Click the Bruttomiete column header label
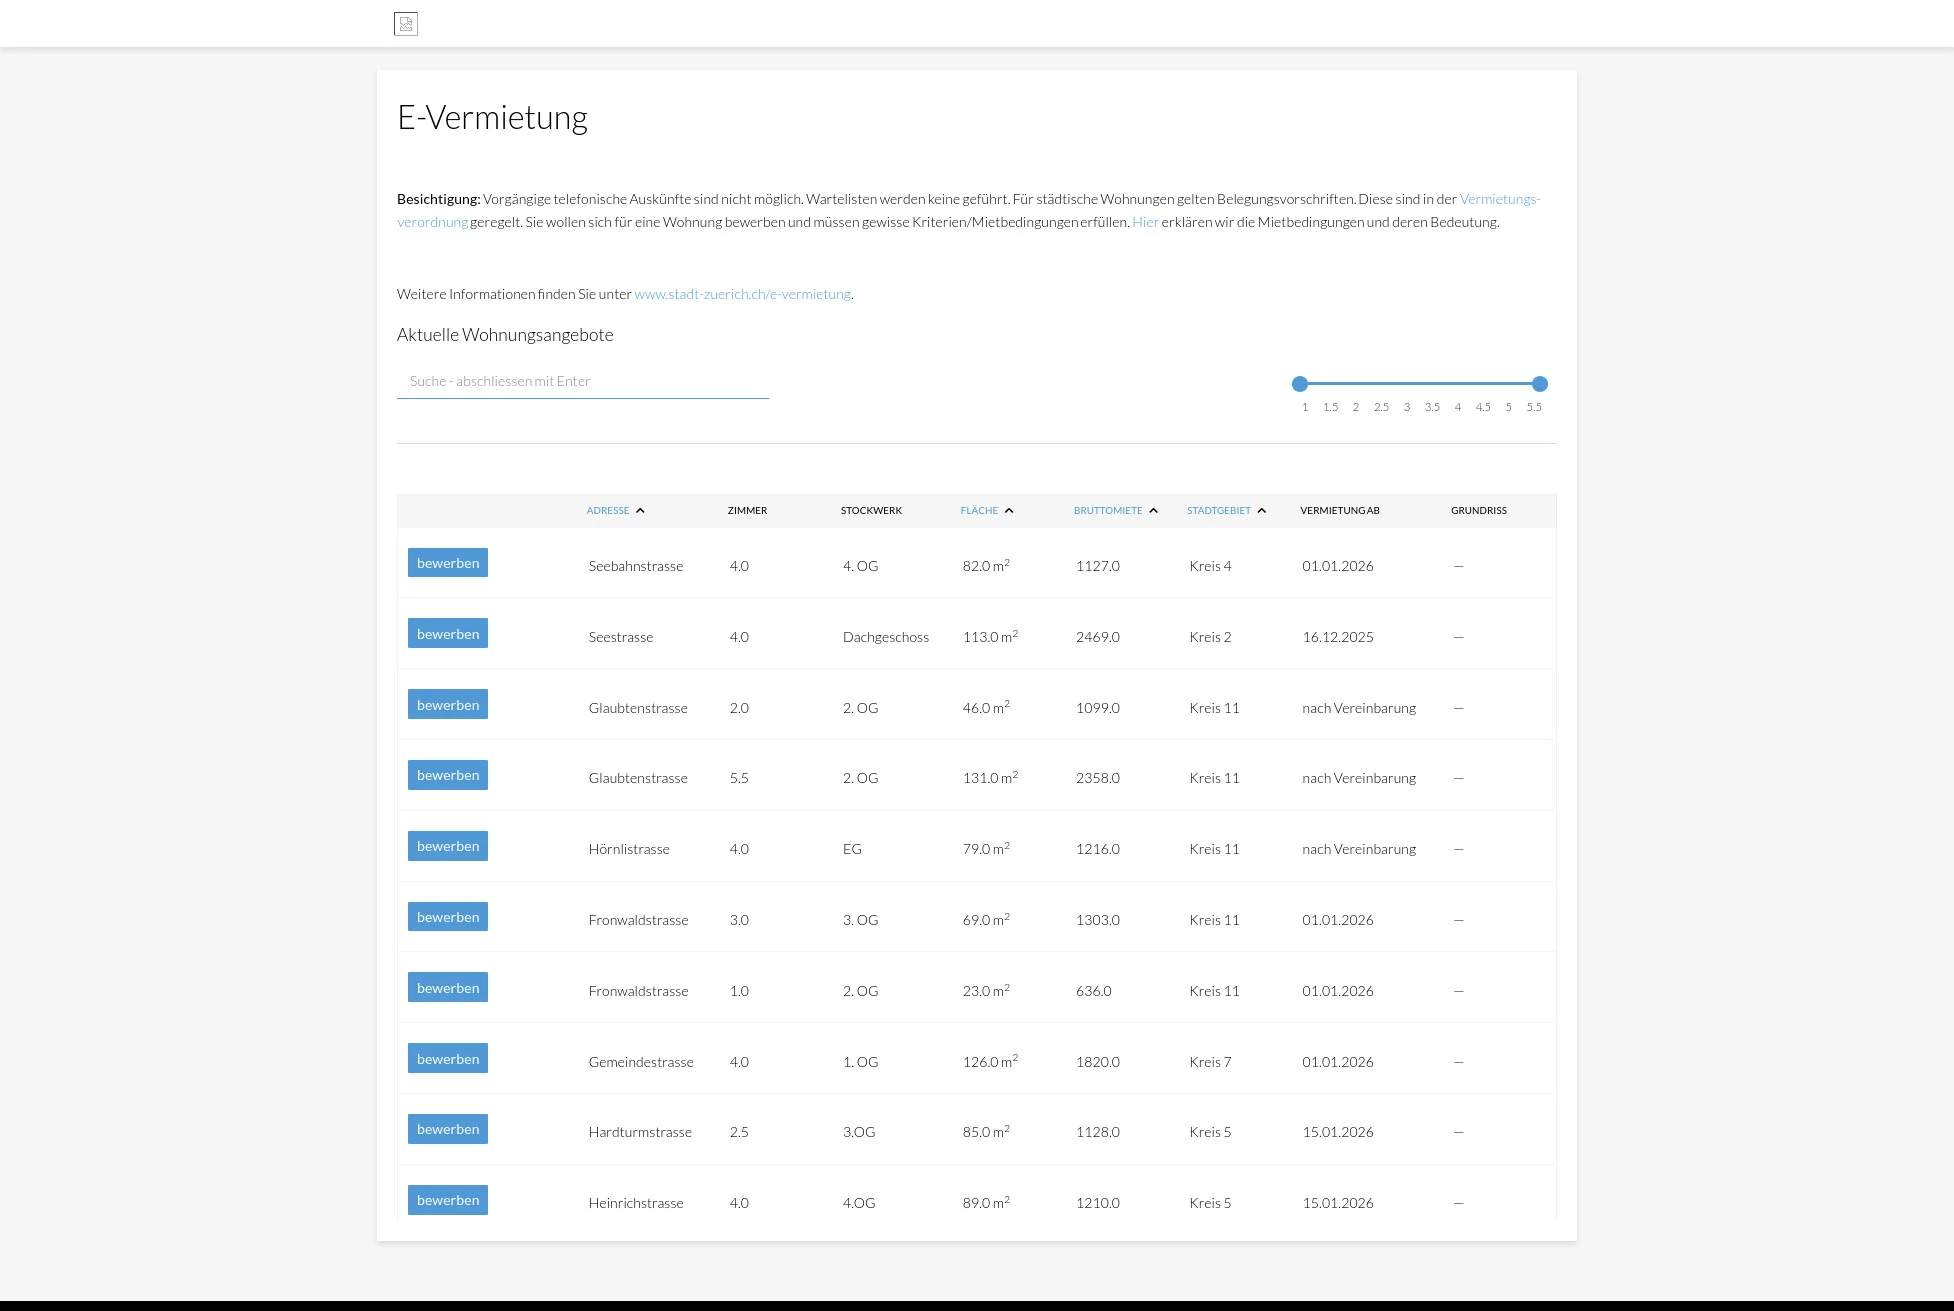1954x1311 pixels. (1107, 511)
